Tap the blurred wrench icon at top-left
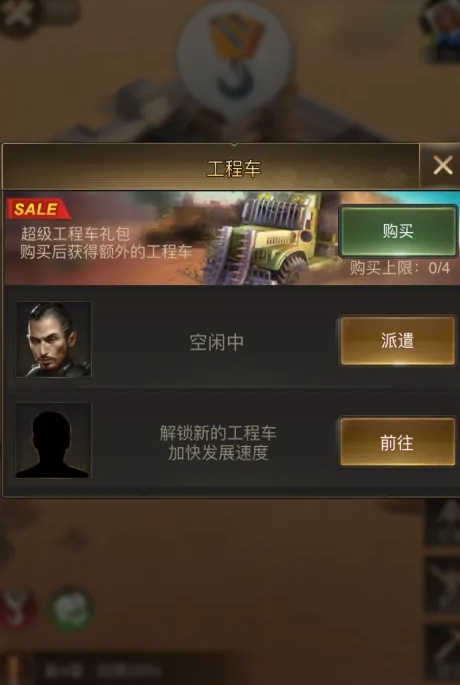The width and height of the screenshot is (460, 685). tap(18, 15)
